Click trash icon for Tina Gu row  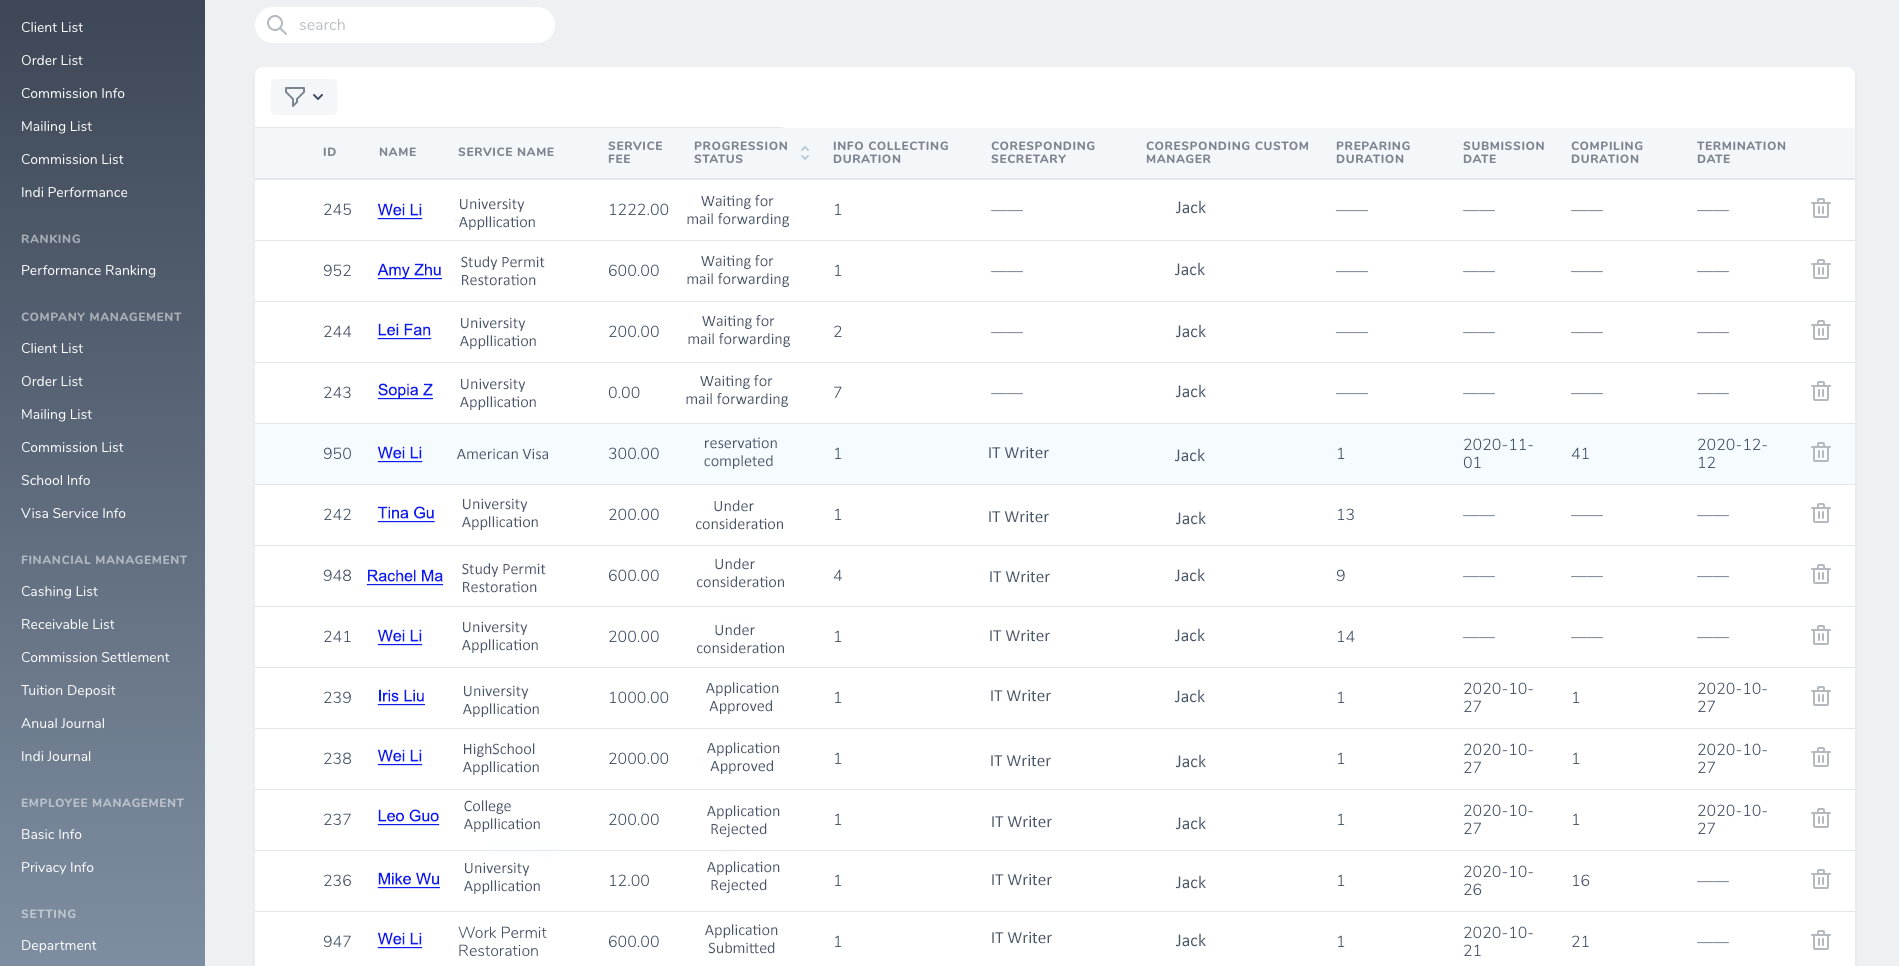click(x=1820, y=513)
